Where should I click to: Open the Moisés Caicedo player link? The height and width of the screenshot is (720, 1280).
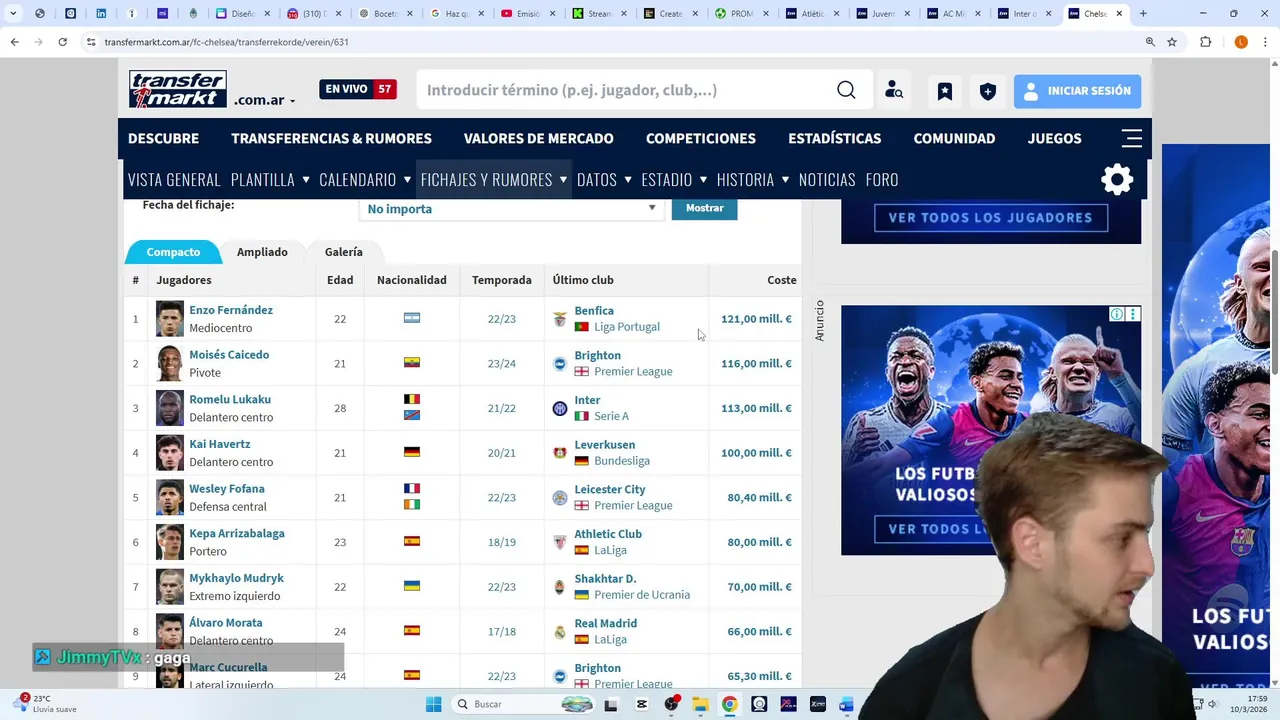[x=229, y=355]
